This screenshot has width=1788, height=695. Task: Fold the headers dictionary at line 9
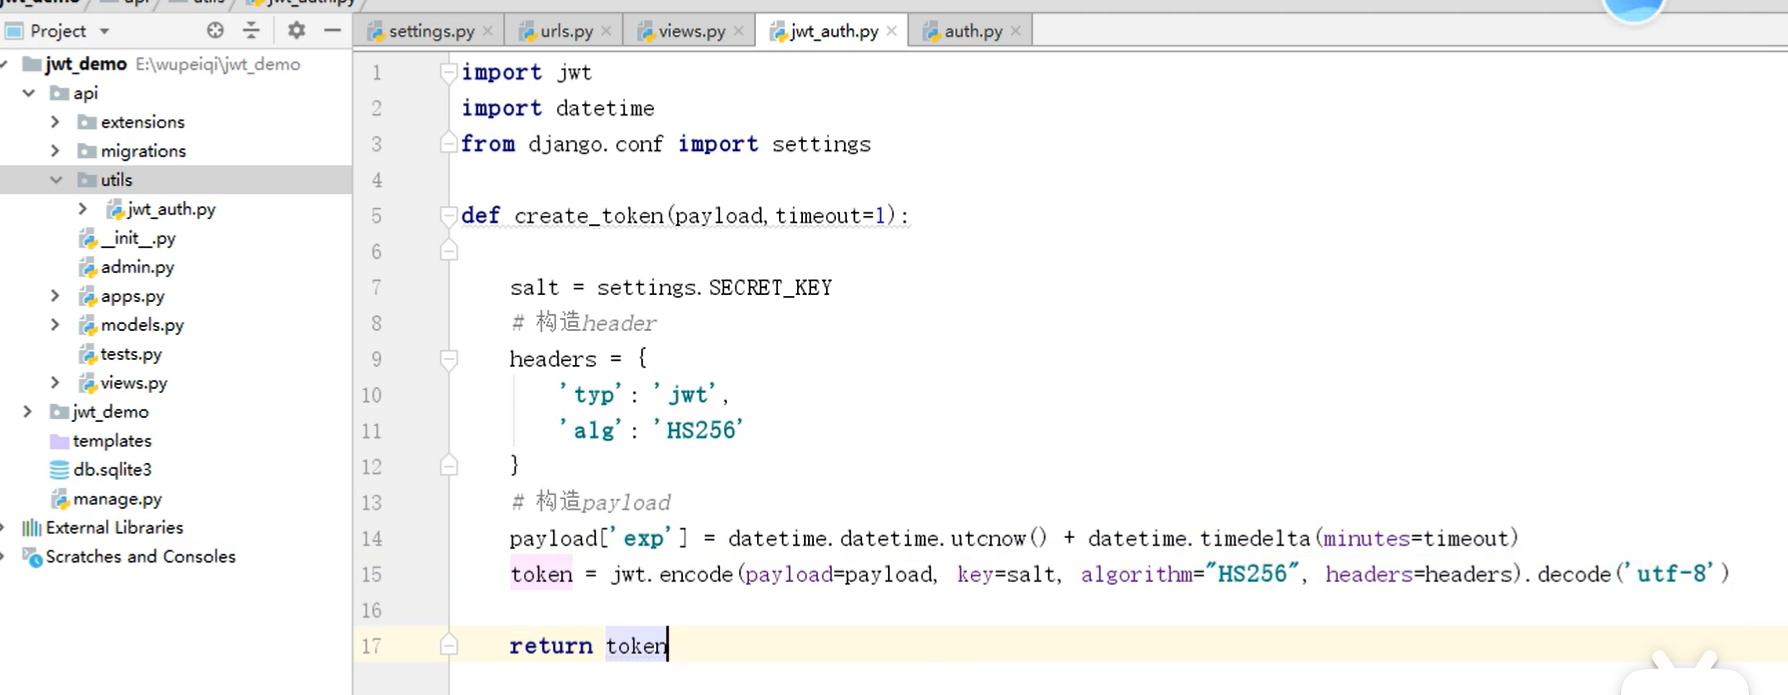point(449,358)
